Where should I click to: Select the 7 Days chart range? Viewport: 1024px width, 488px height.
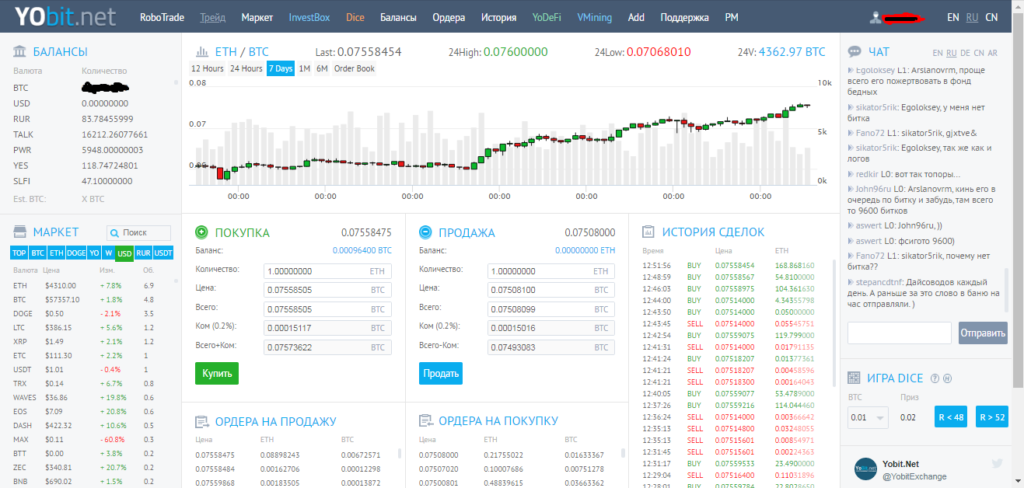pyautogui.click(x=280, y=69)
